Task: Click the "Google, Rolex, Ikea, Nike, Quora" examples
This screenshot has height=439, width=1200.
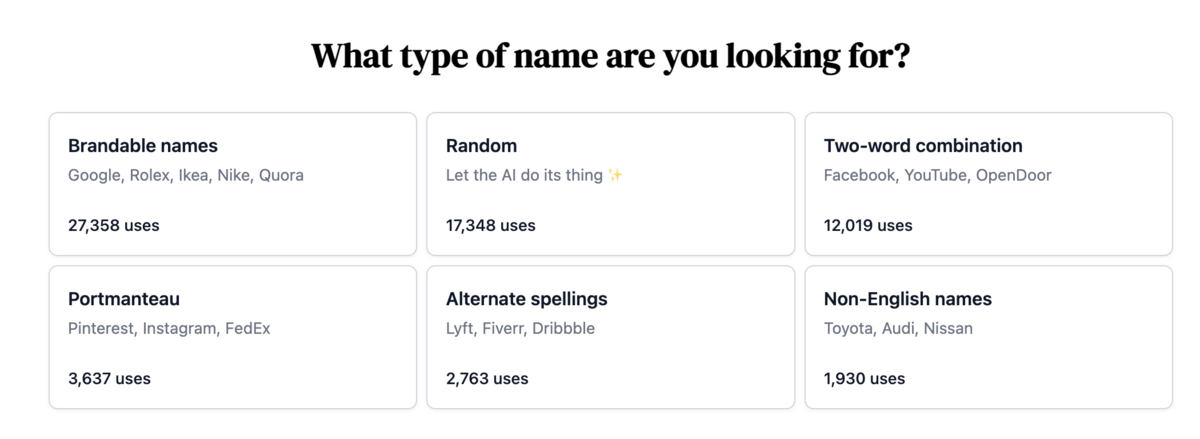Action: click(186, 175)
